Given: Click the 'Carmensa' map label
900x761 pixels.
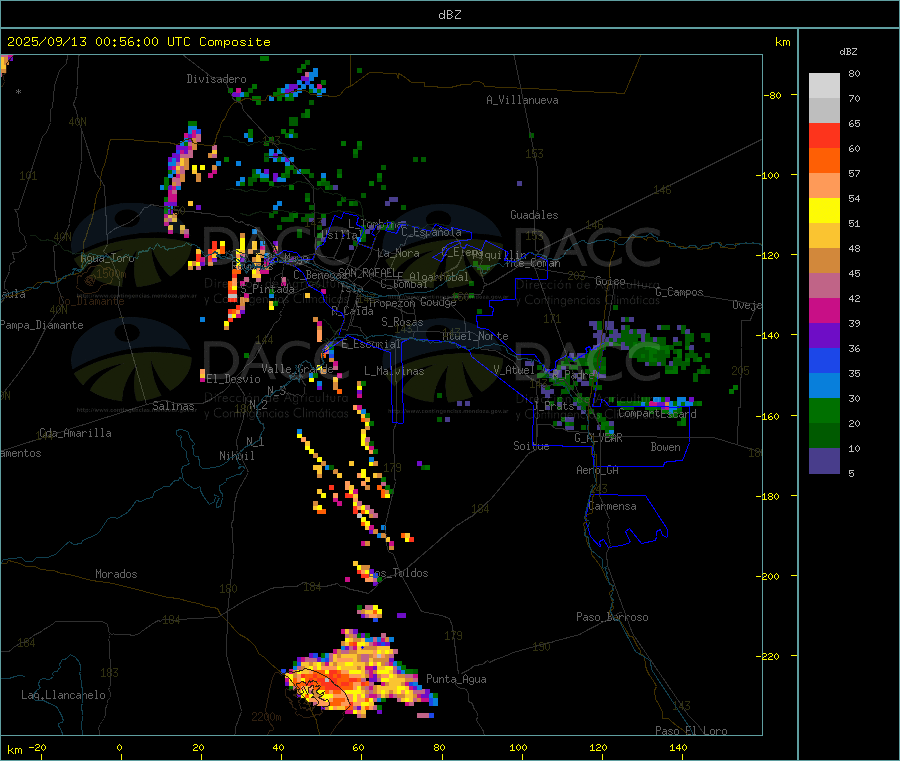Looking at the screenshot, I should coord(612,506).
